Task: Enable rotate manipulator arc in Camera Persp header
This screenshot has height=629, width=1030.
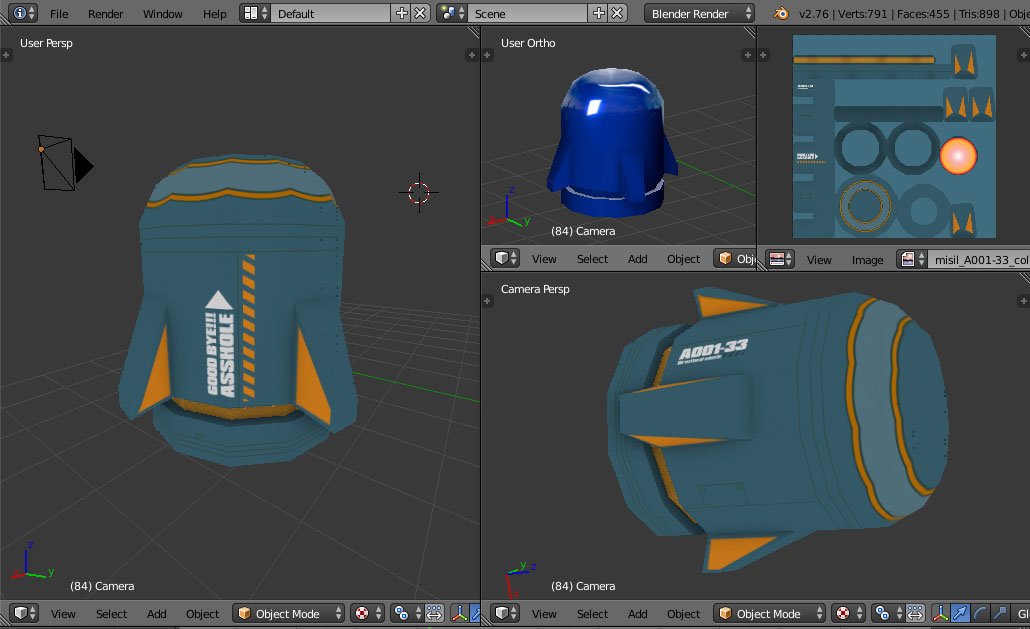Action: 980,613
